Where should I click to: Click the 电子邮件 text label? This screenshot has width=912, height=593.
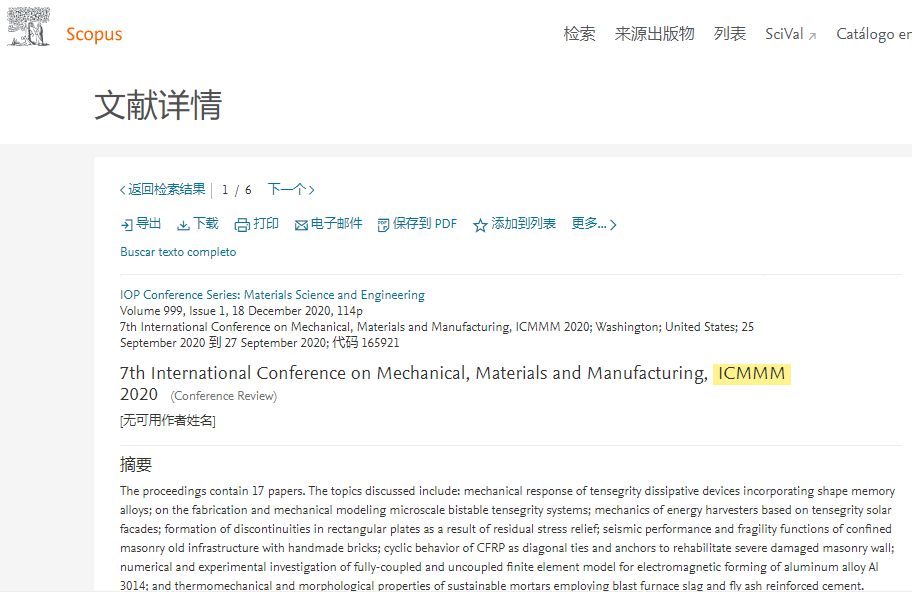(336, 223)
